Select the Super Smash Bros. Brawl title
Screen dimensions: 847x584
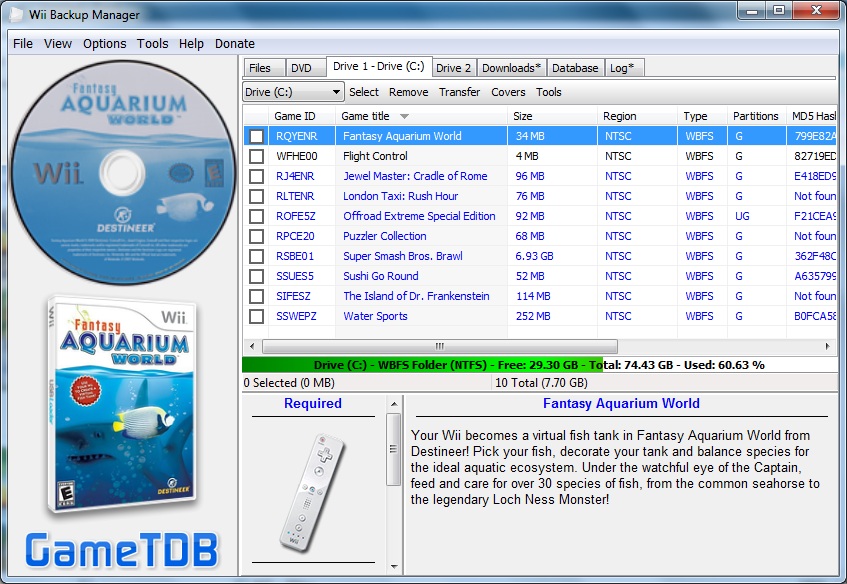(x=403, y=256)
